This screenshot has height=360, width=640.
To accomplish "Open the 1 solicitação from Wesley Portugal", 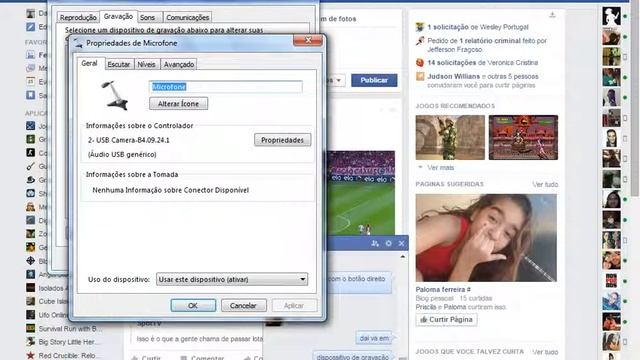I will coord(478,27).
